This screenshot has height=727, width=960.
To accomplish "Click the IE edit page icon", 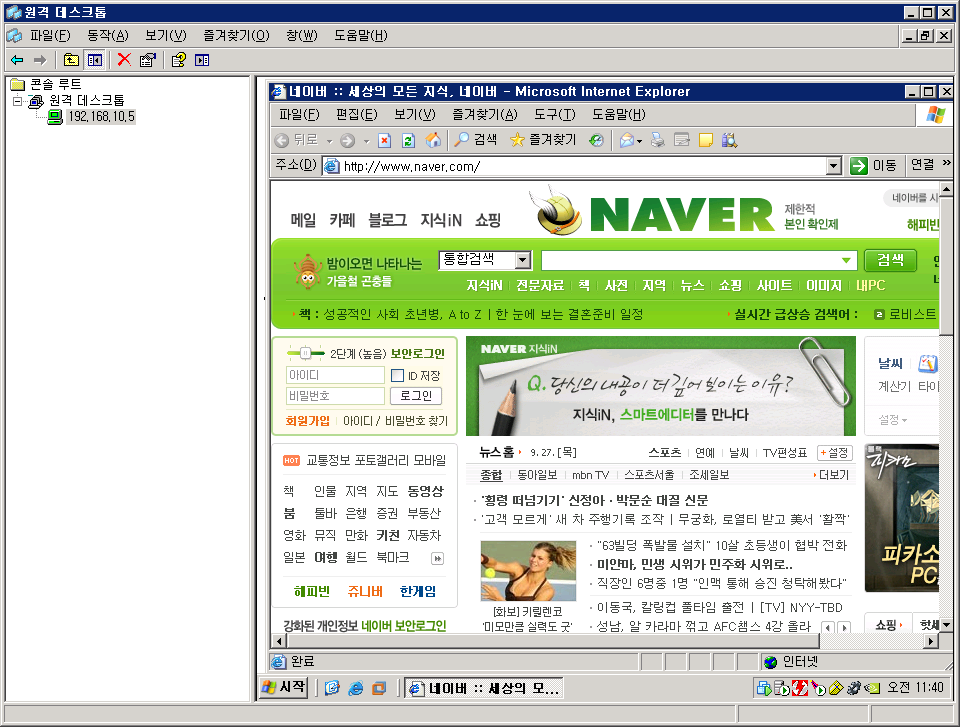I will click(681, 141).
